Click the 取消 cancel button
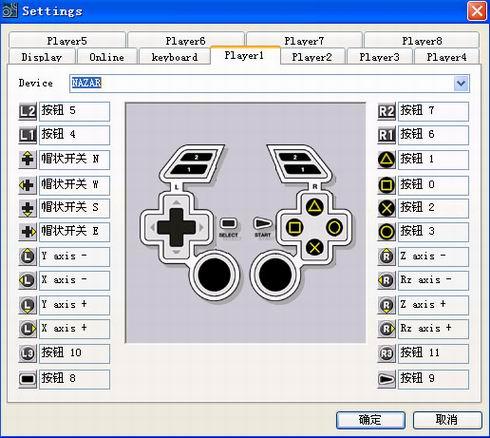490x438 pixels. click(447, 420)
